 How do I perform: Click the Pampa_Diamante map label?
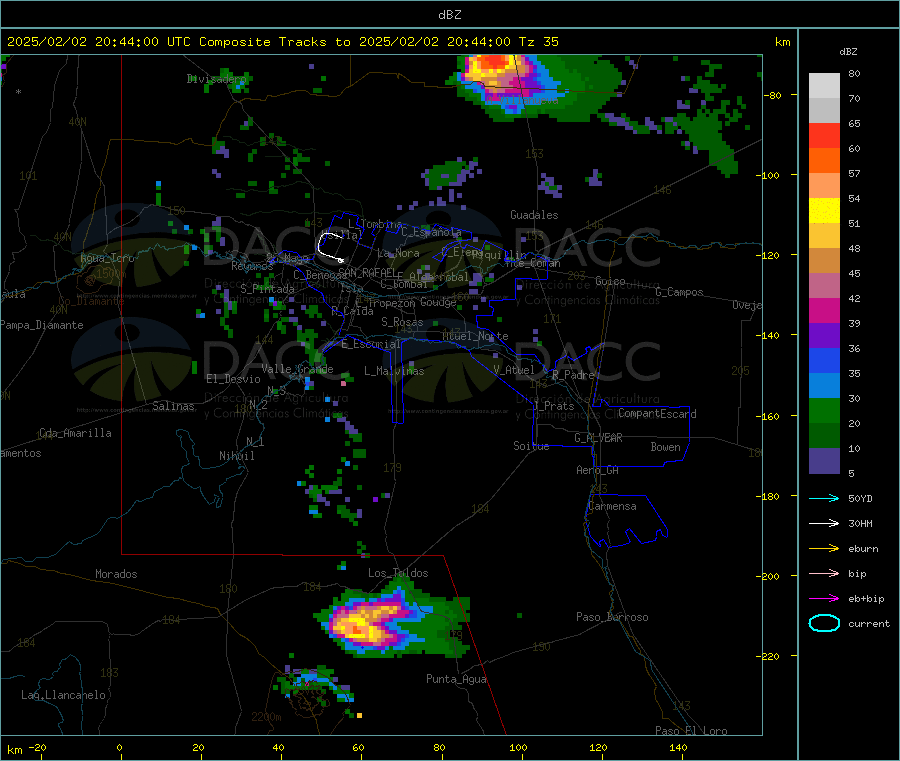click(x=42, y=325)
